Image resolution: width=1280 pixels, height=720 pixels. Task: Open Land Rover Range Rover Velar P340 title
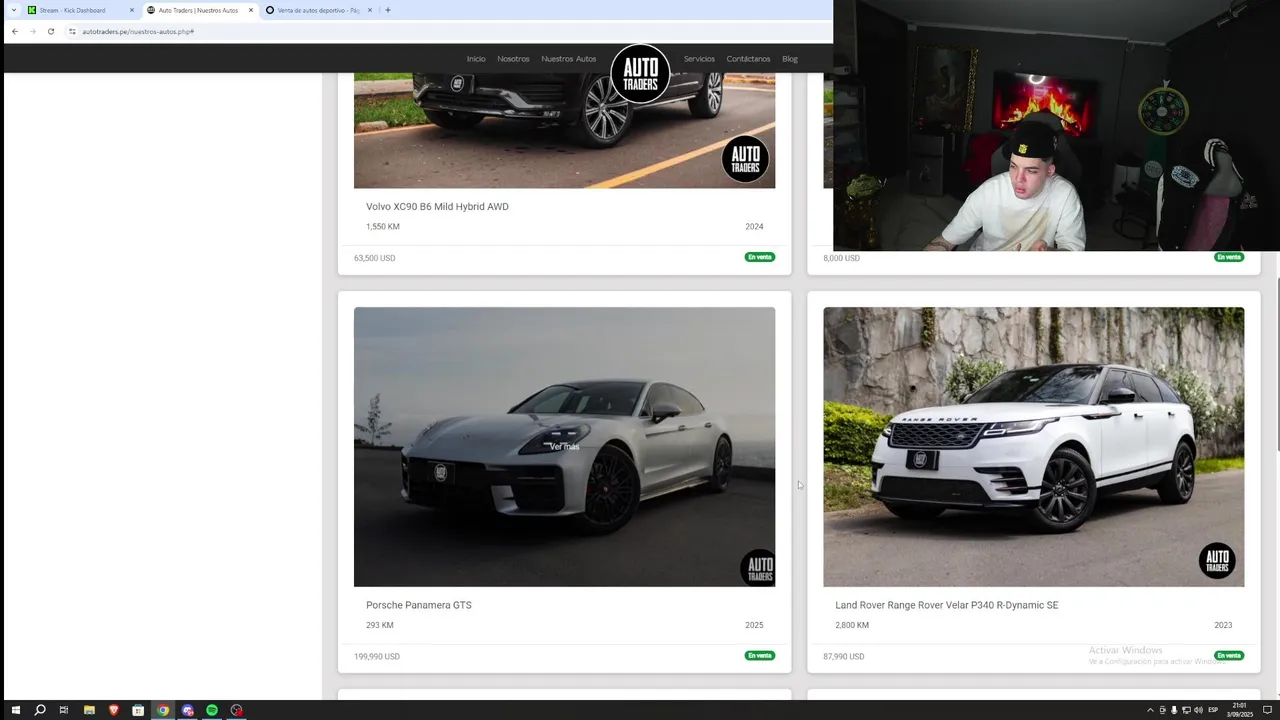click(x=947, y=605)
